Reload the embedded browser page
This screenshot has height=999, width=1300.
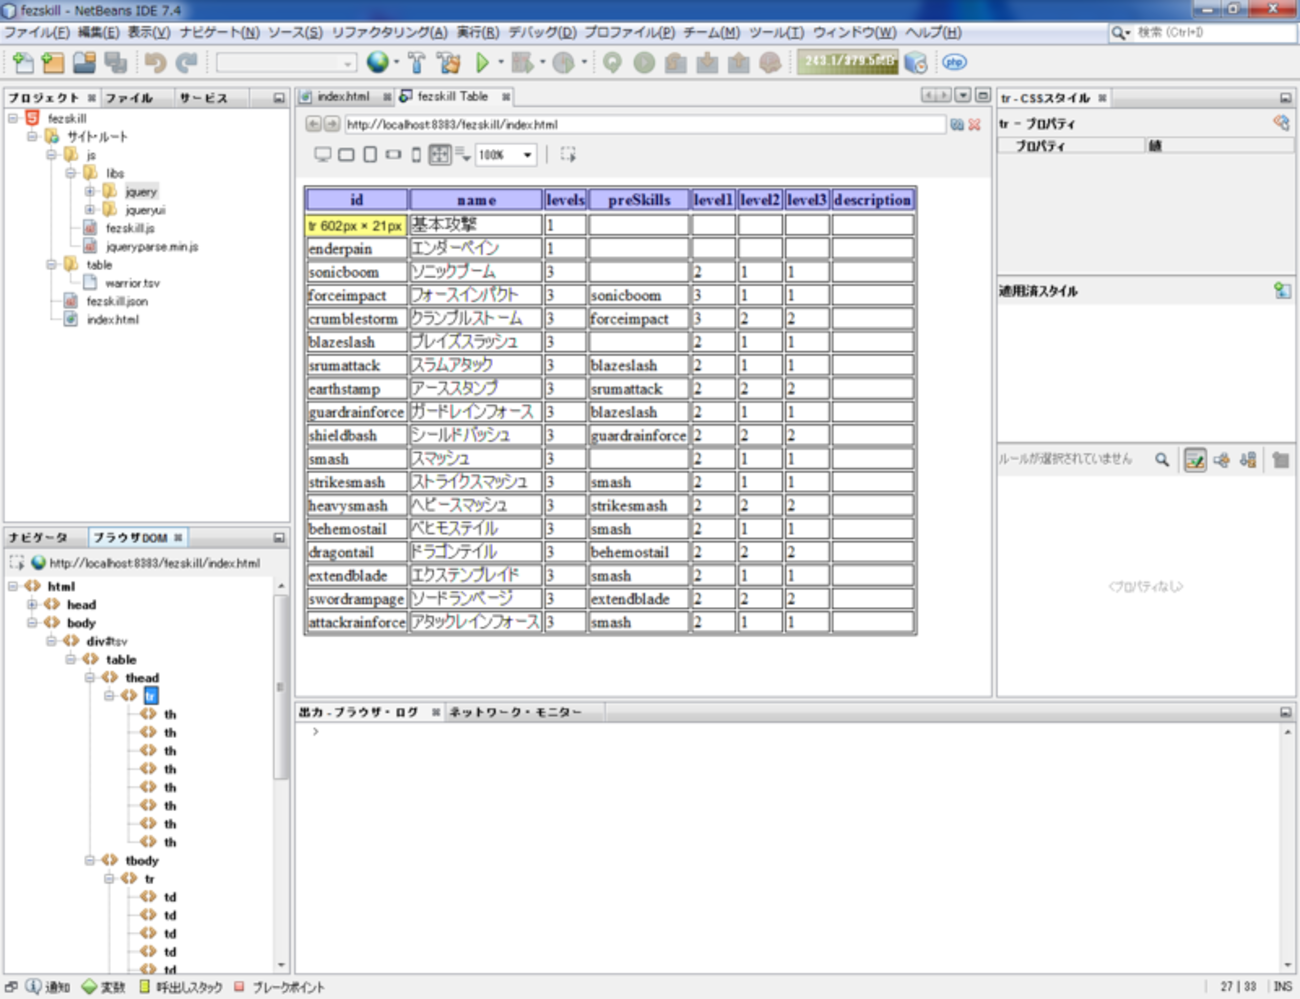tap(957, 125)
